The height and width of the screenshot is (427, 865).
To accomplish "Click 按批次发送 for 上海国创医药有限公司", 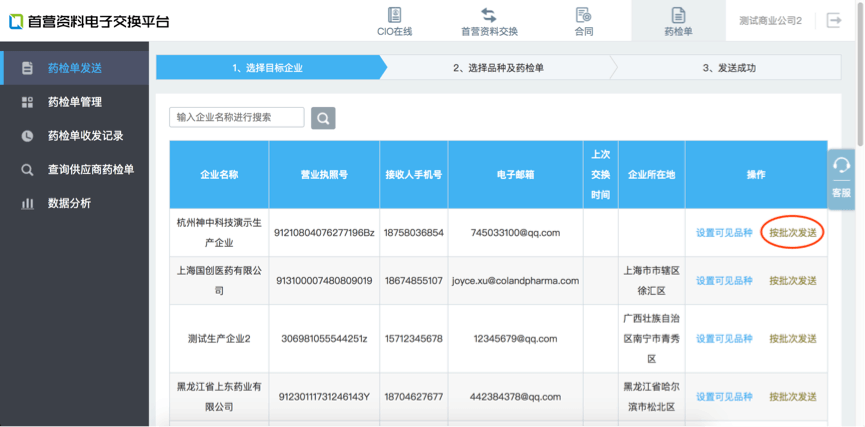I will (x=793, y=281).
